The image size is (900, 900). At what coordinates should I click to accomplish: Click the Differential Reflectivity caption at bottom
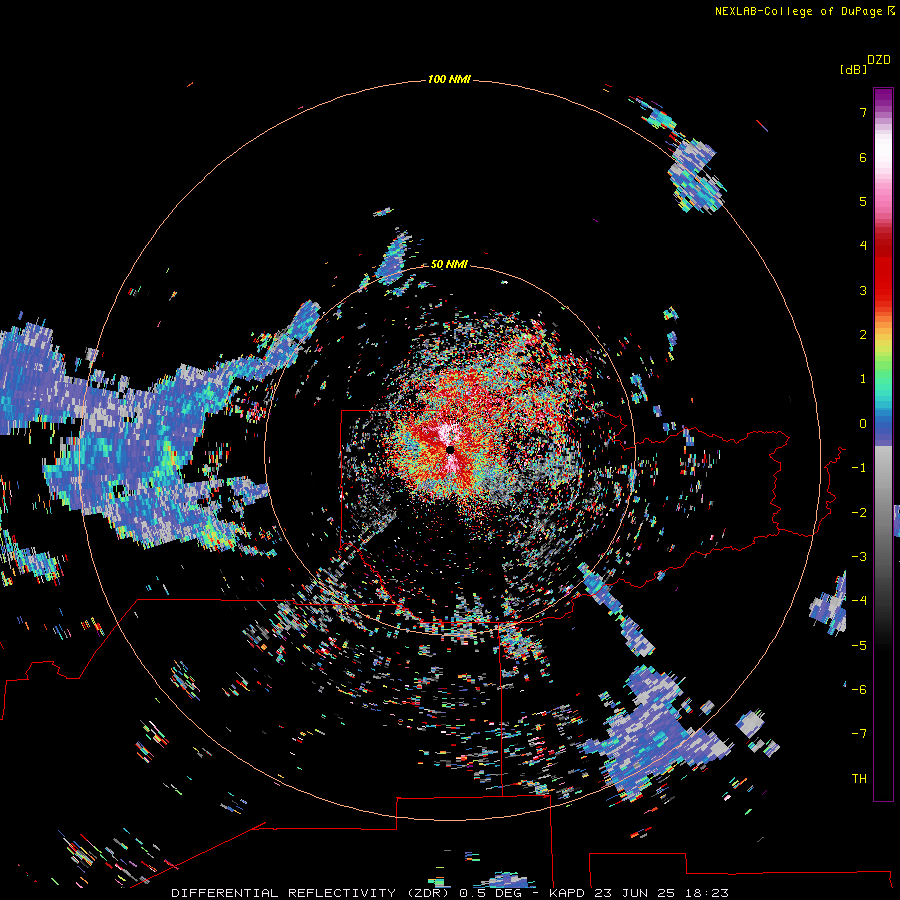pyautogui.click(x=450, y=893)
